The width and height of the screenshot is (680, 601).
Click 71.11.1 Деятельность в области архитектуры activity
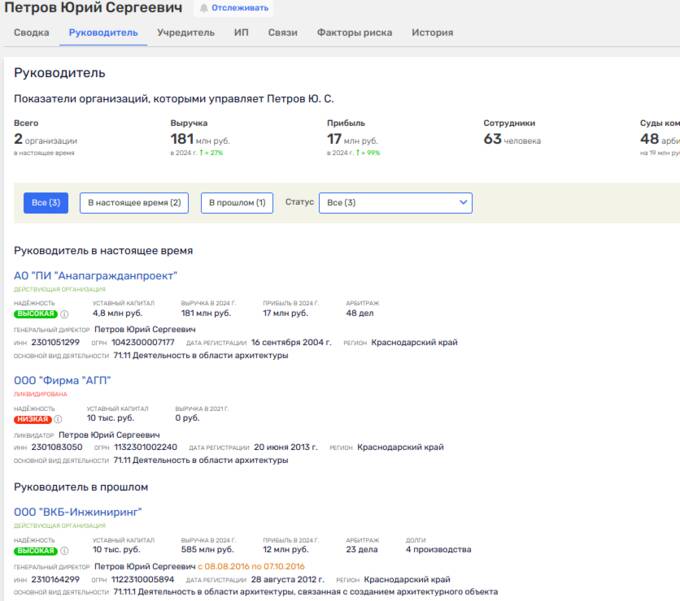(x=306, y=592)
